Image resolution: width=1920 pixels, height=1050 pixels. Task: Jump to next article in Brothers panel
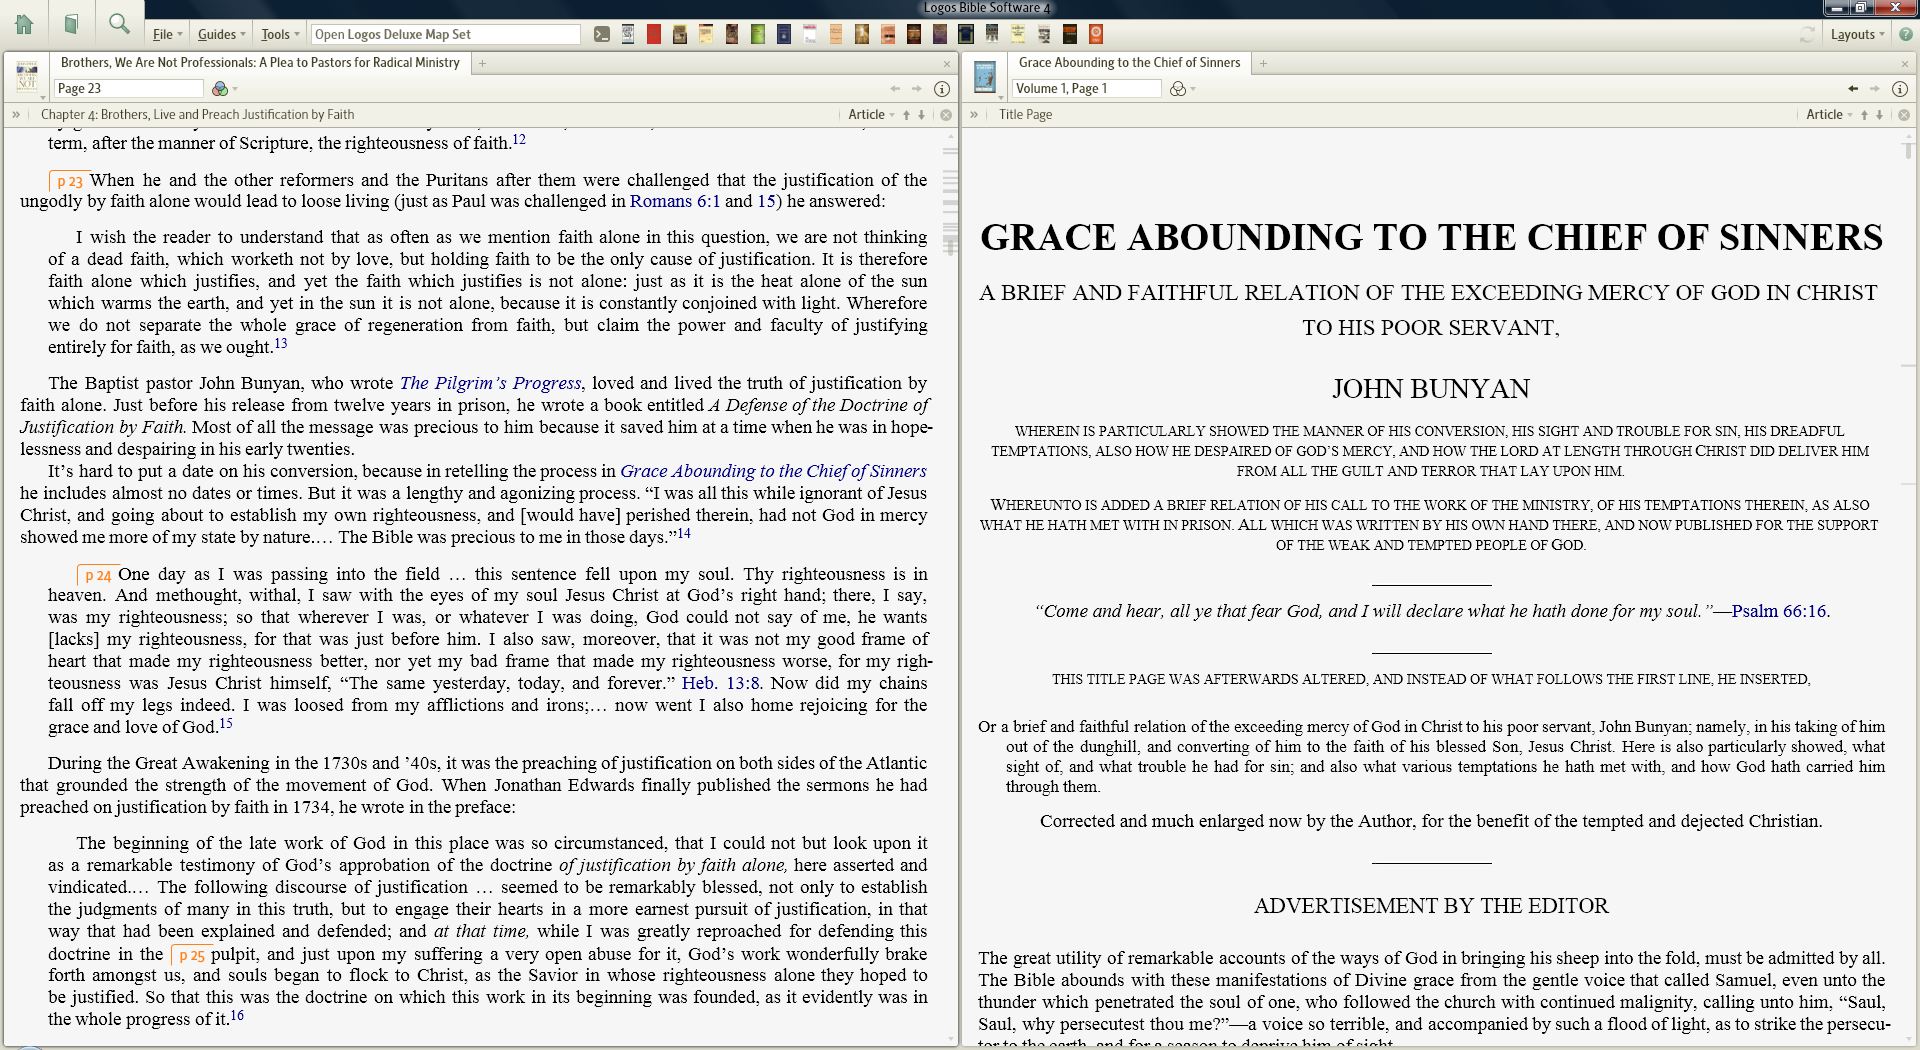click(x=922, y=114)
